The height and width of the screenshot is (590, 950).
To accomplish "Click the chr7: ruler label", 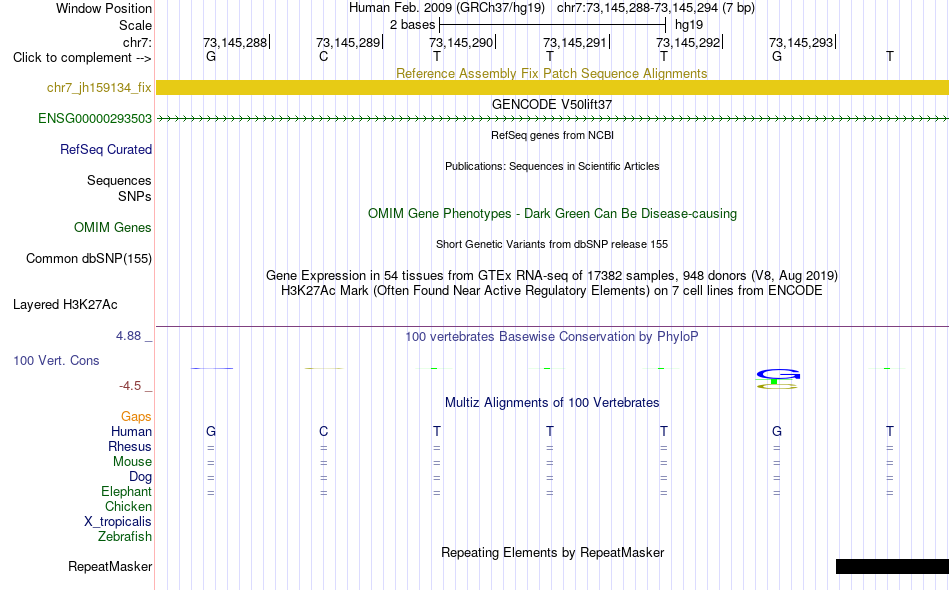I will coord(137,42).
